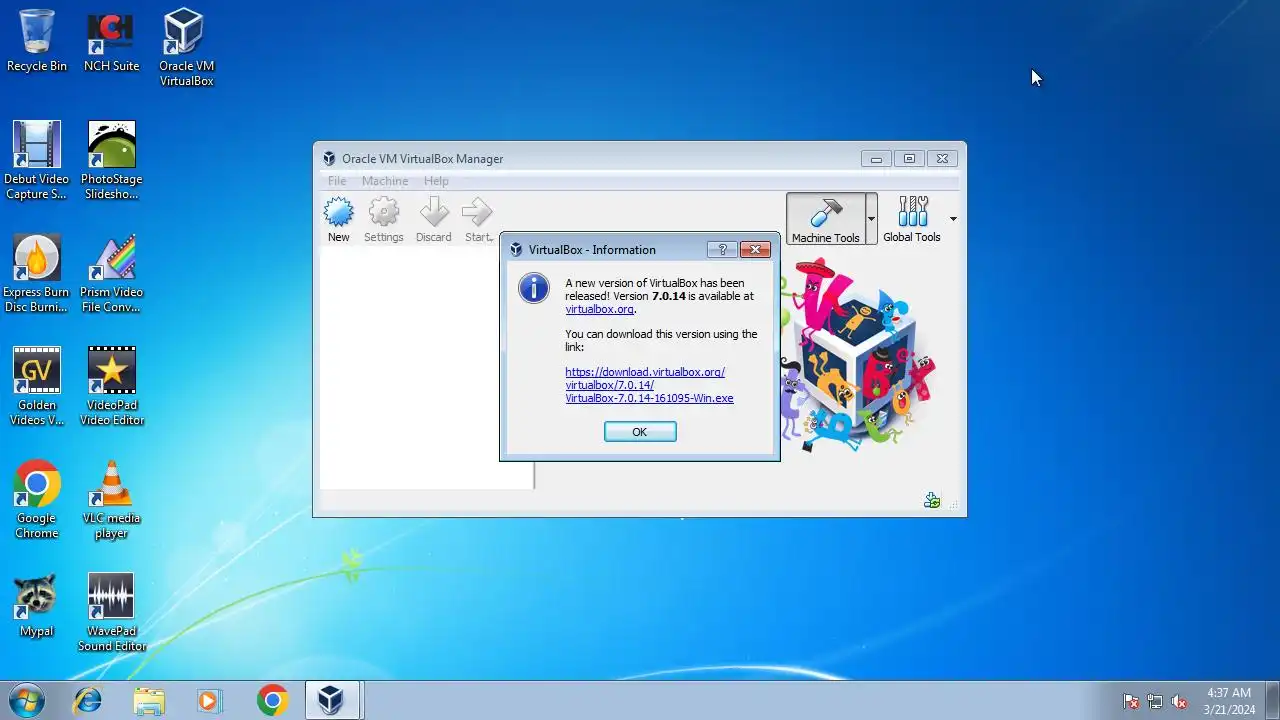This screenshot has width=1280, height=720.
Task: Select the Google Chrome desktop shortcut
Action: [x=37, y=500]
